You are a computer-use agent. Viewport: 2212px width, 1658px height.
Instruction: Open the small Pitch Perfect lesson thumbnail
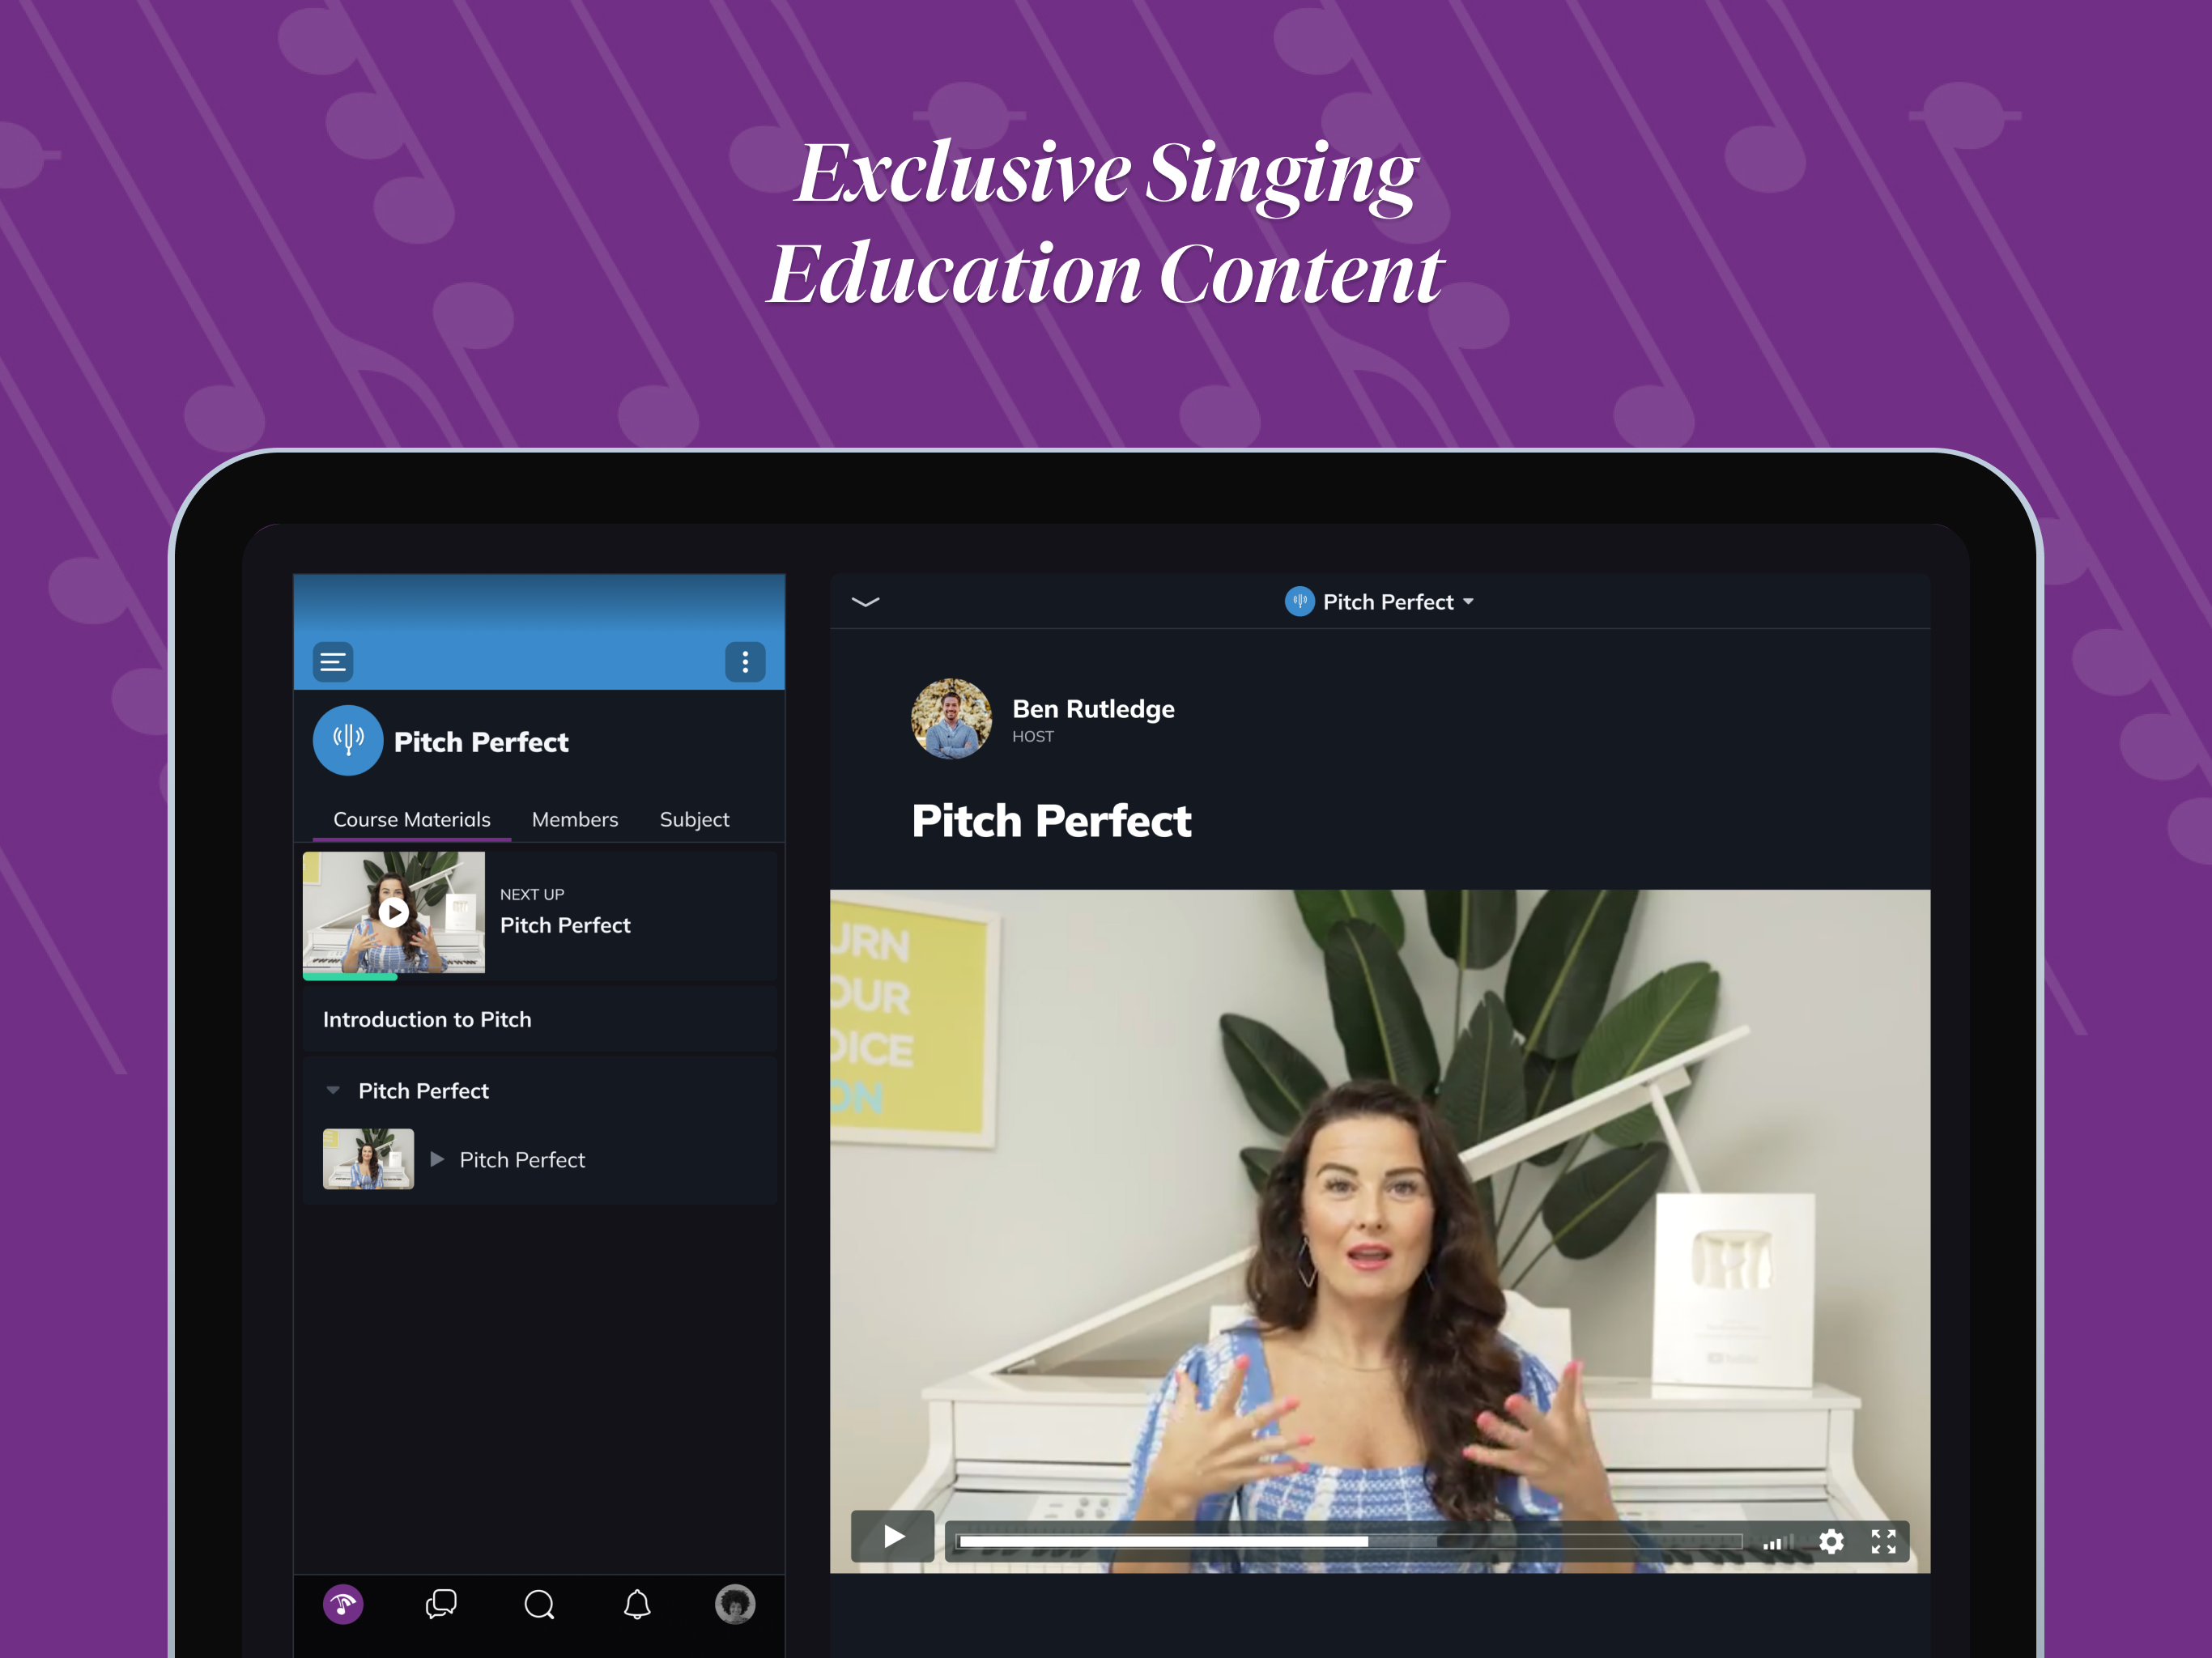(368, 1159)
